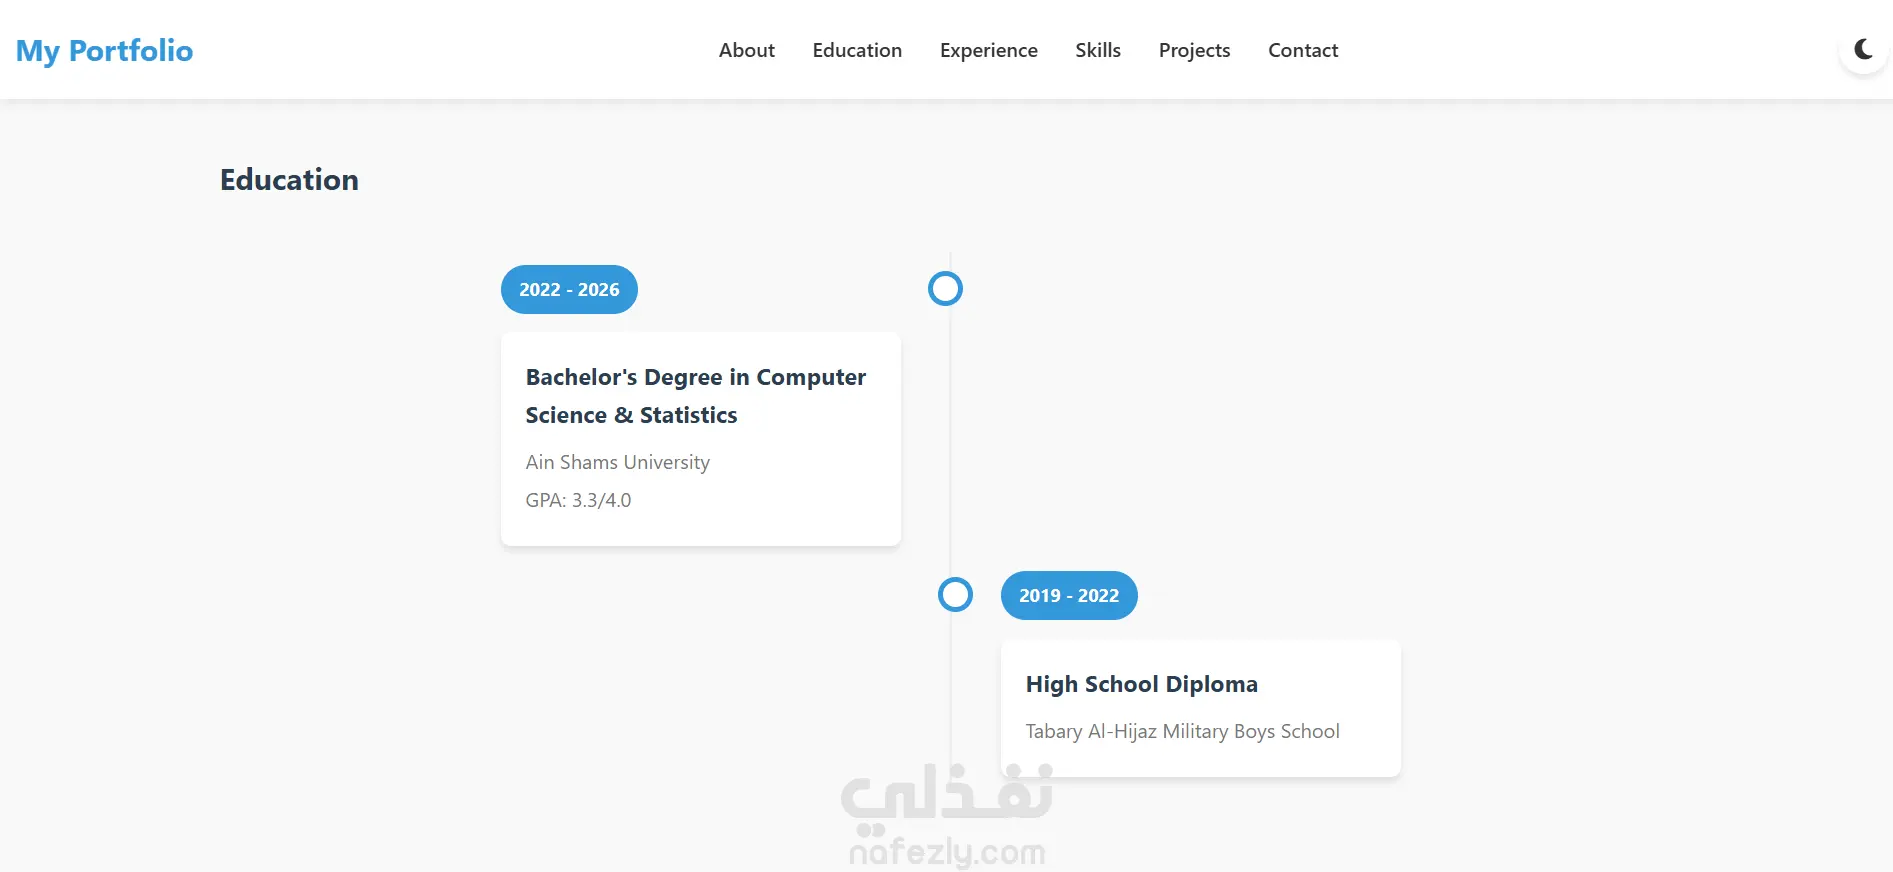Click the Education section heading
Viewport: 1893px width, 872px height.
coord(289,180)
